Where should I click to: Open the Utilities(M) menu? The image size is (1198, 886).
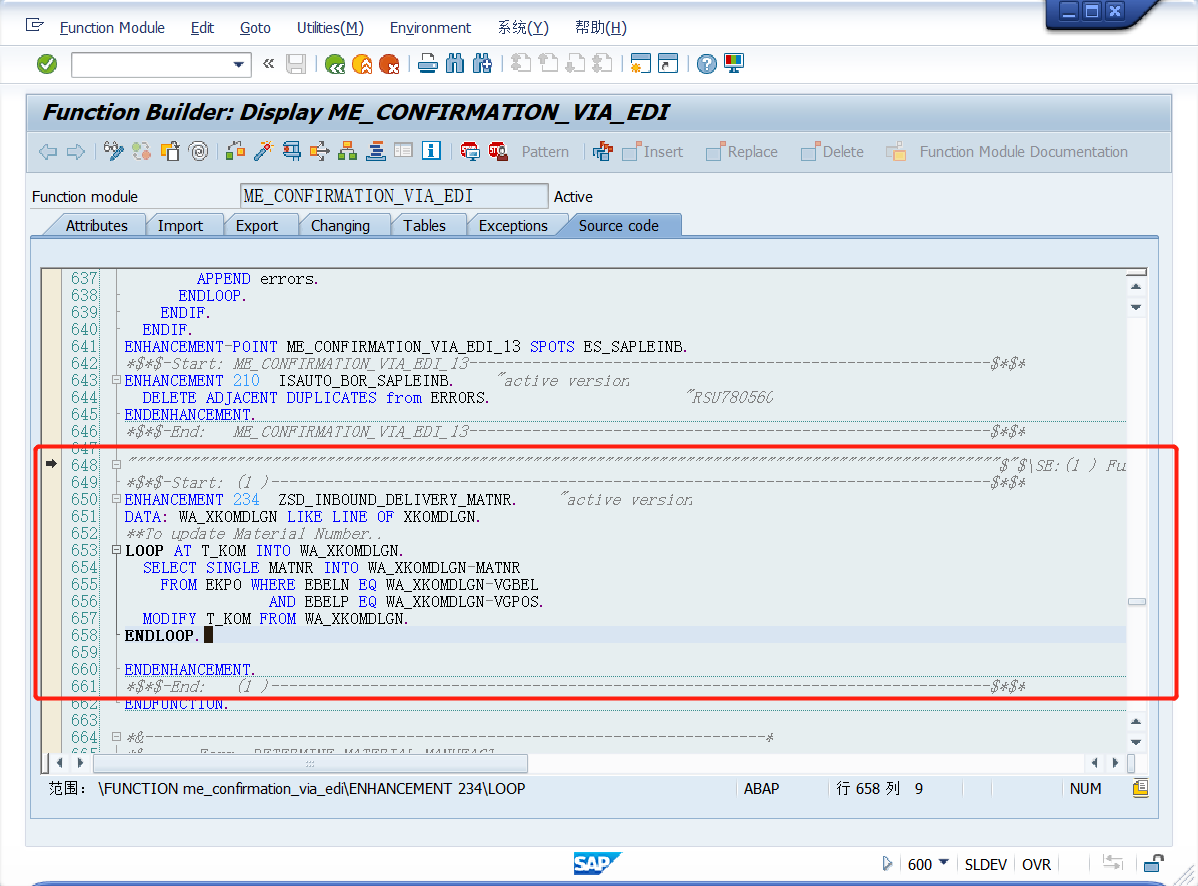(x=330, y=27)
